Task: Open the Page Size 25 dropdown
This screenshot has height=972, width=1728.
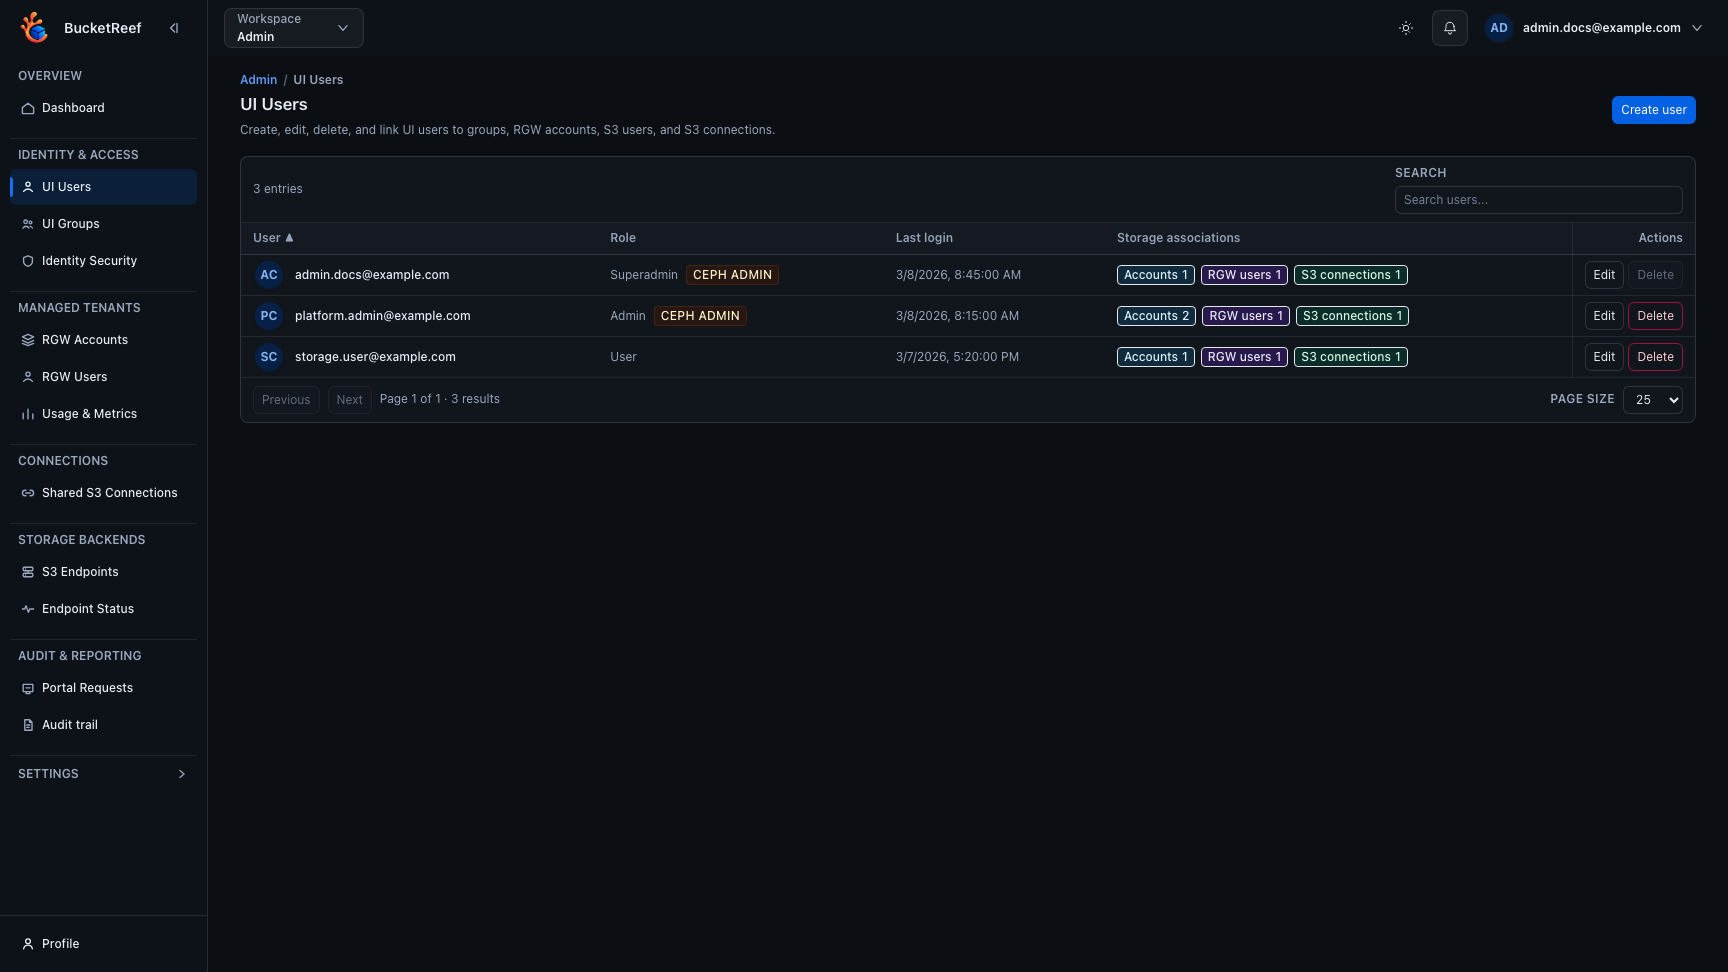Action: click(x=1652, y=400)
